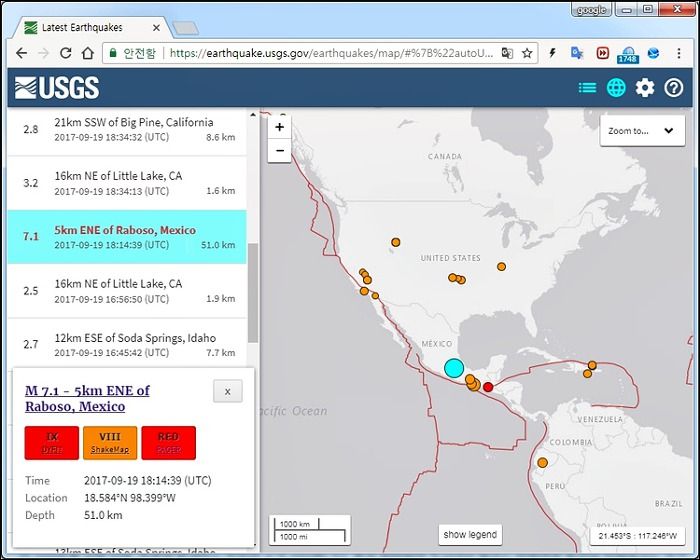
Task: Open settings gear in USGS header
Action: (645, 88)
